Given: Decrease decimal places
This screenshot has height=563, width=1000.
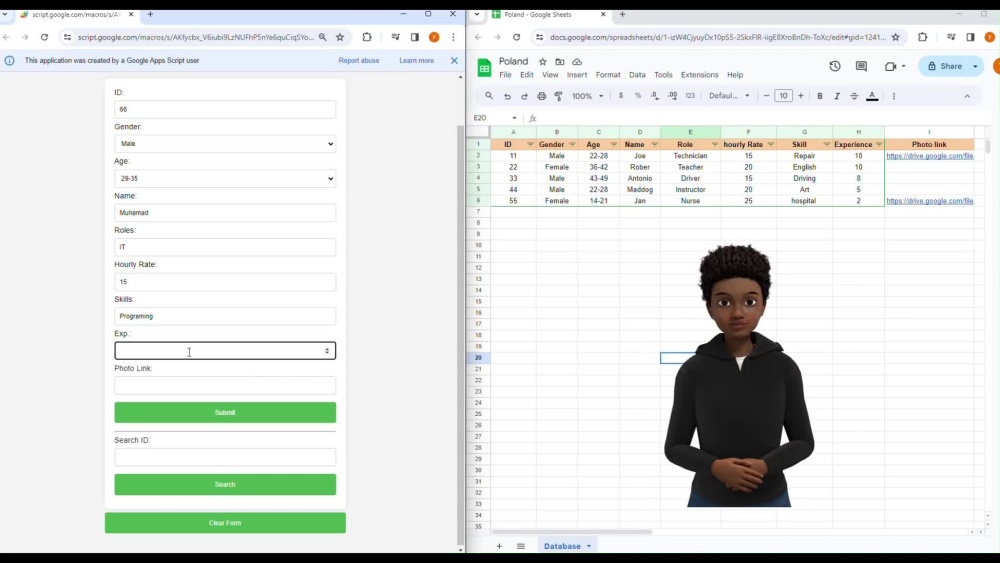Looking at the screenshot, I should (x=655, y=96).
